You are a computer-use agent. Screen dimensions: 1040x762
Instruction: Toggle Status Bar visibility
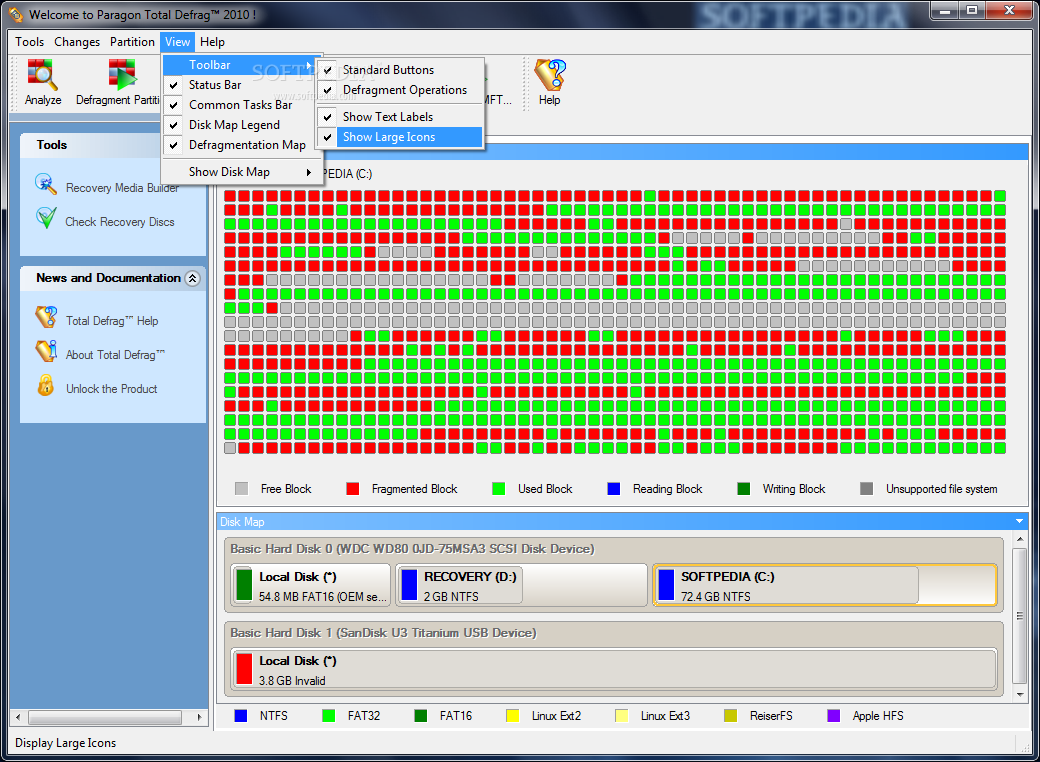[242, 85]
